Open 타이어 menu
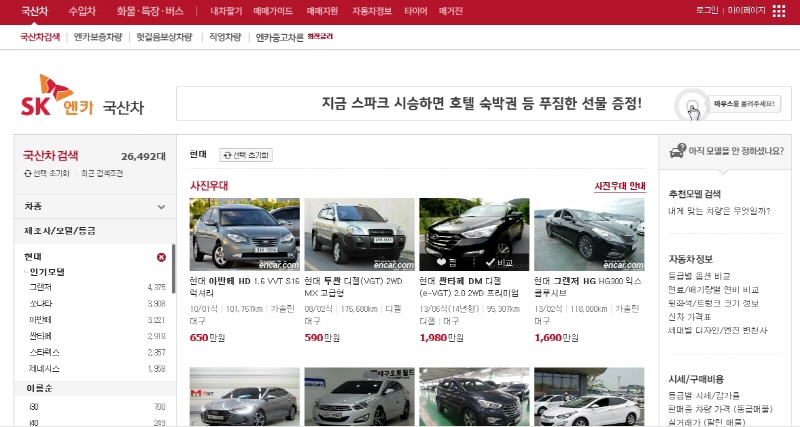The image size is (800, 427). (415, 11)
